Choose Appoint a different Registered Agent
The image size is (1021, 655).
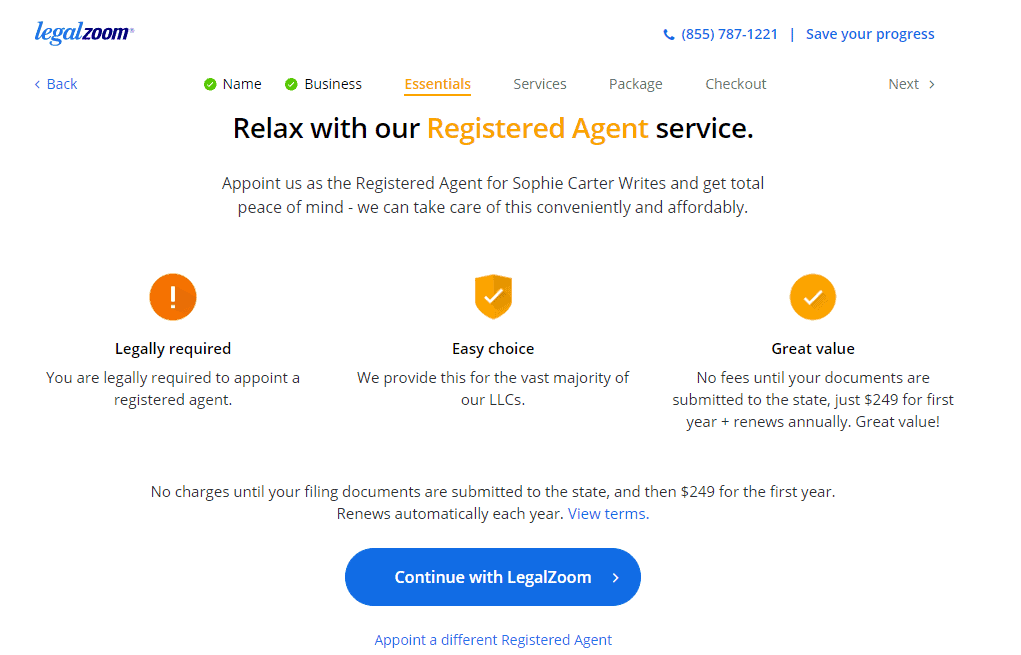493,640
